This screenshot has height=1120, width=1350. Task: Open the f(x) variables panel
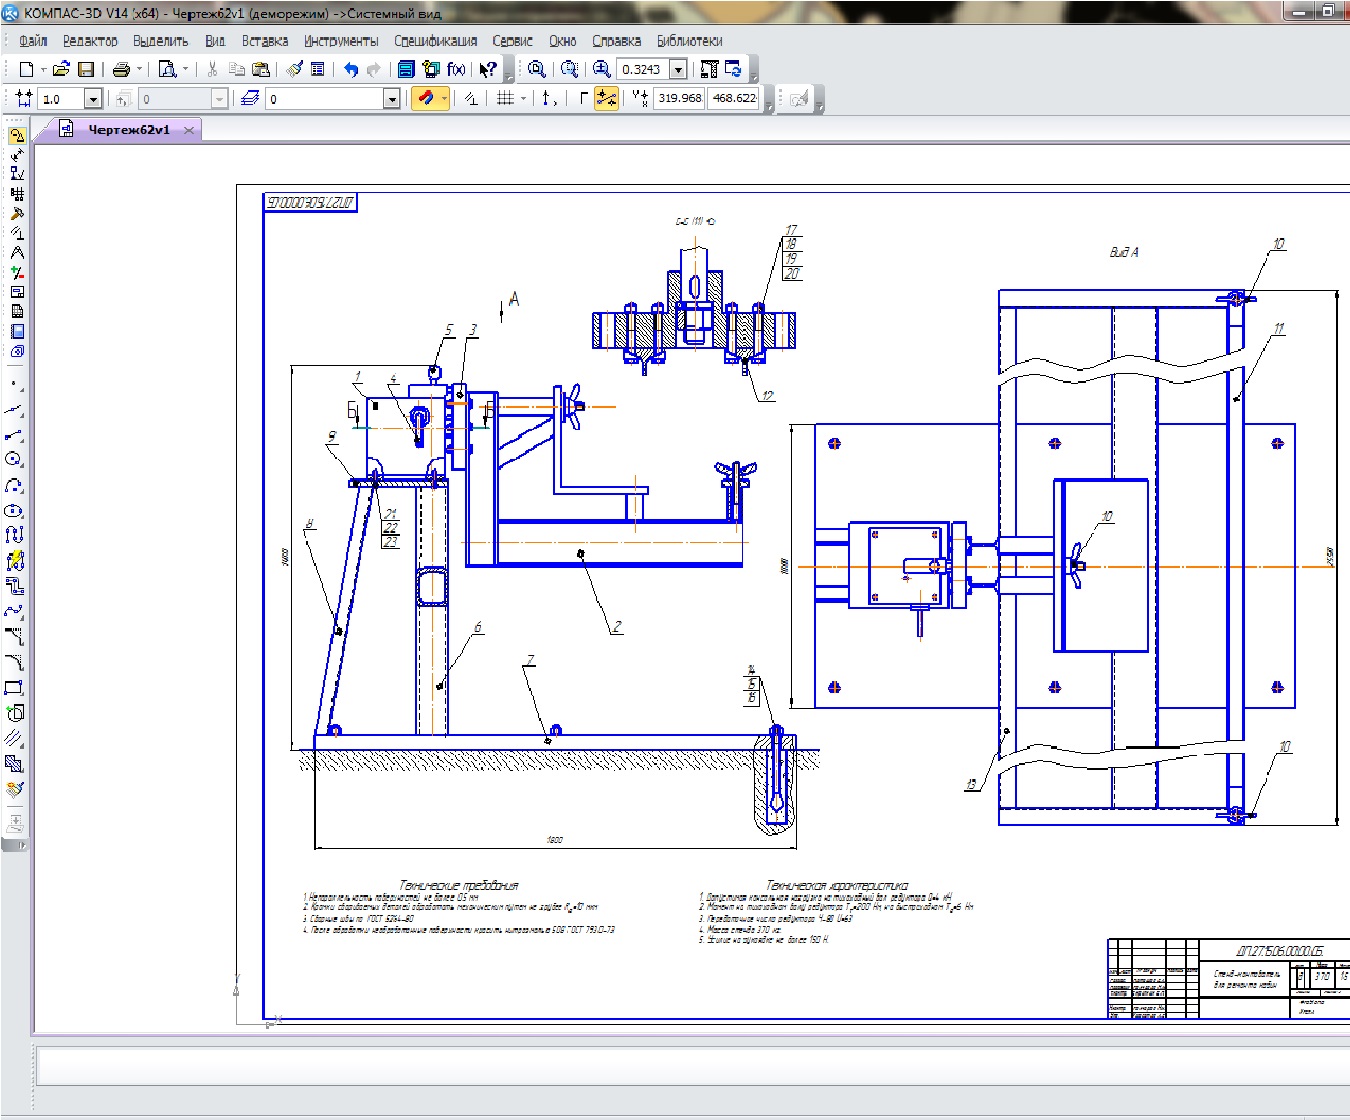tap(456, 69)
